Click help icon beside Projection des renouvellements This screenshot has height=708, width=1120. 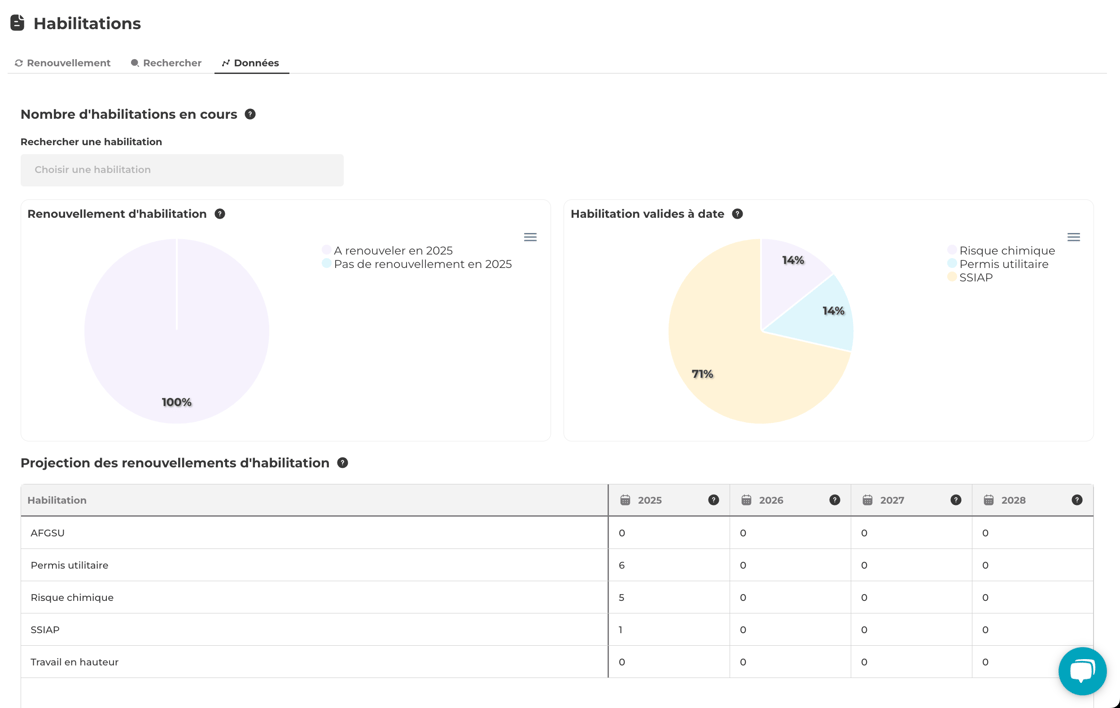pos(342,463)
